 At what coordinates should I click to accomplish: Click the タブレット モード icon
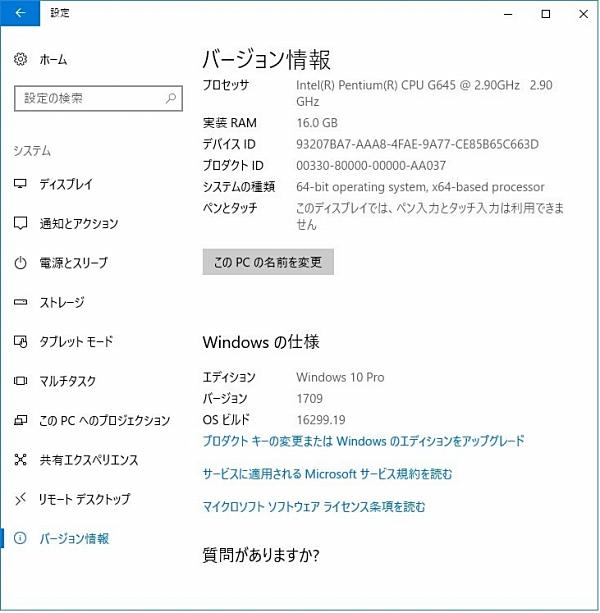click(21, 342)
